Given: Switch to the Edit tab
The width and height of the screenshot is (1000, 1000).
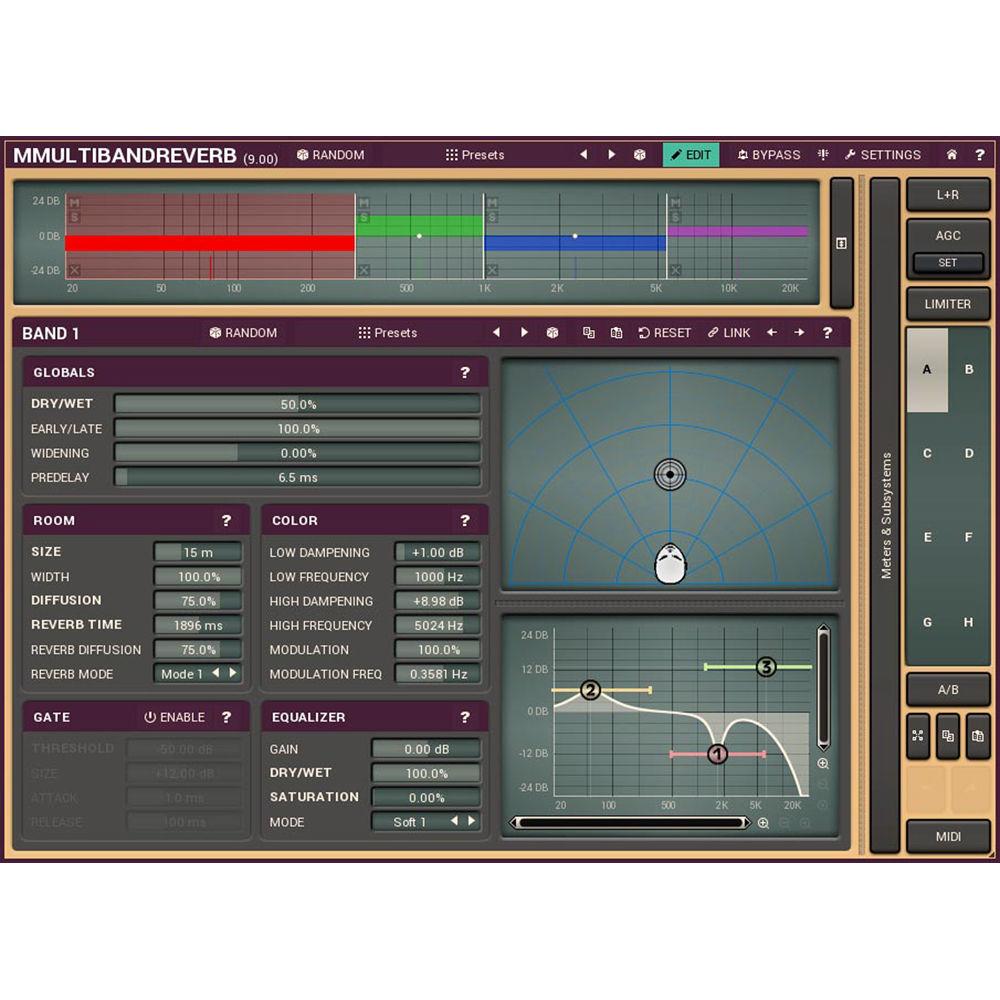Looking at the screenshot, I should (x=691, y=155).
